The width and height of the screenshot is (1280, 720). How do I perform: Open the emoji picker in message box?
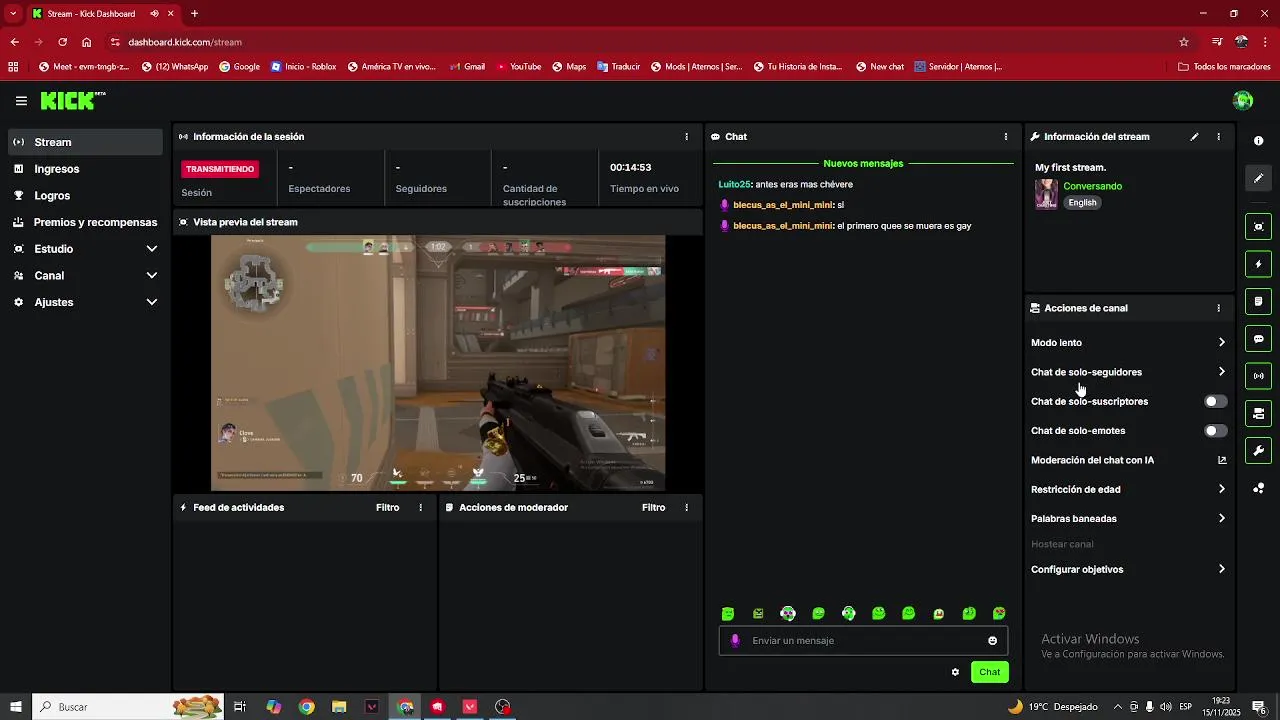(993, 641)
